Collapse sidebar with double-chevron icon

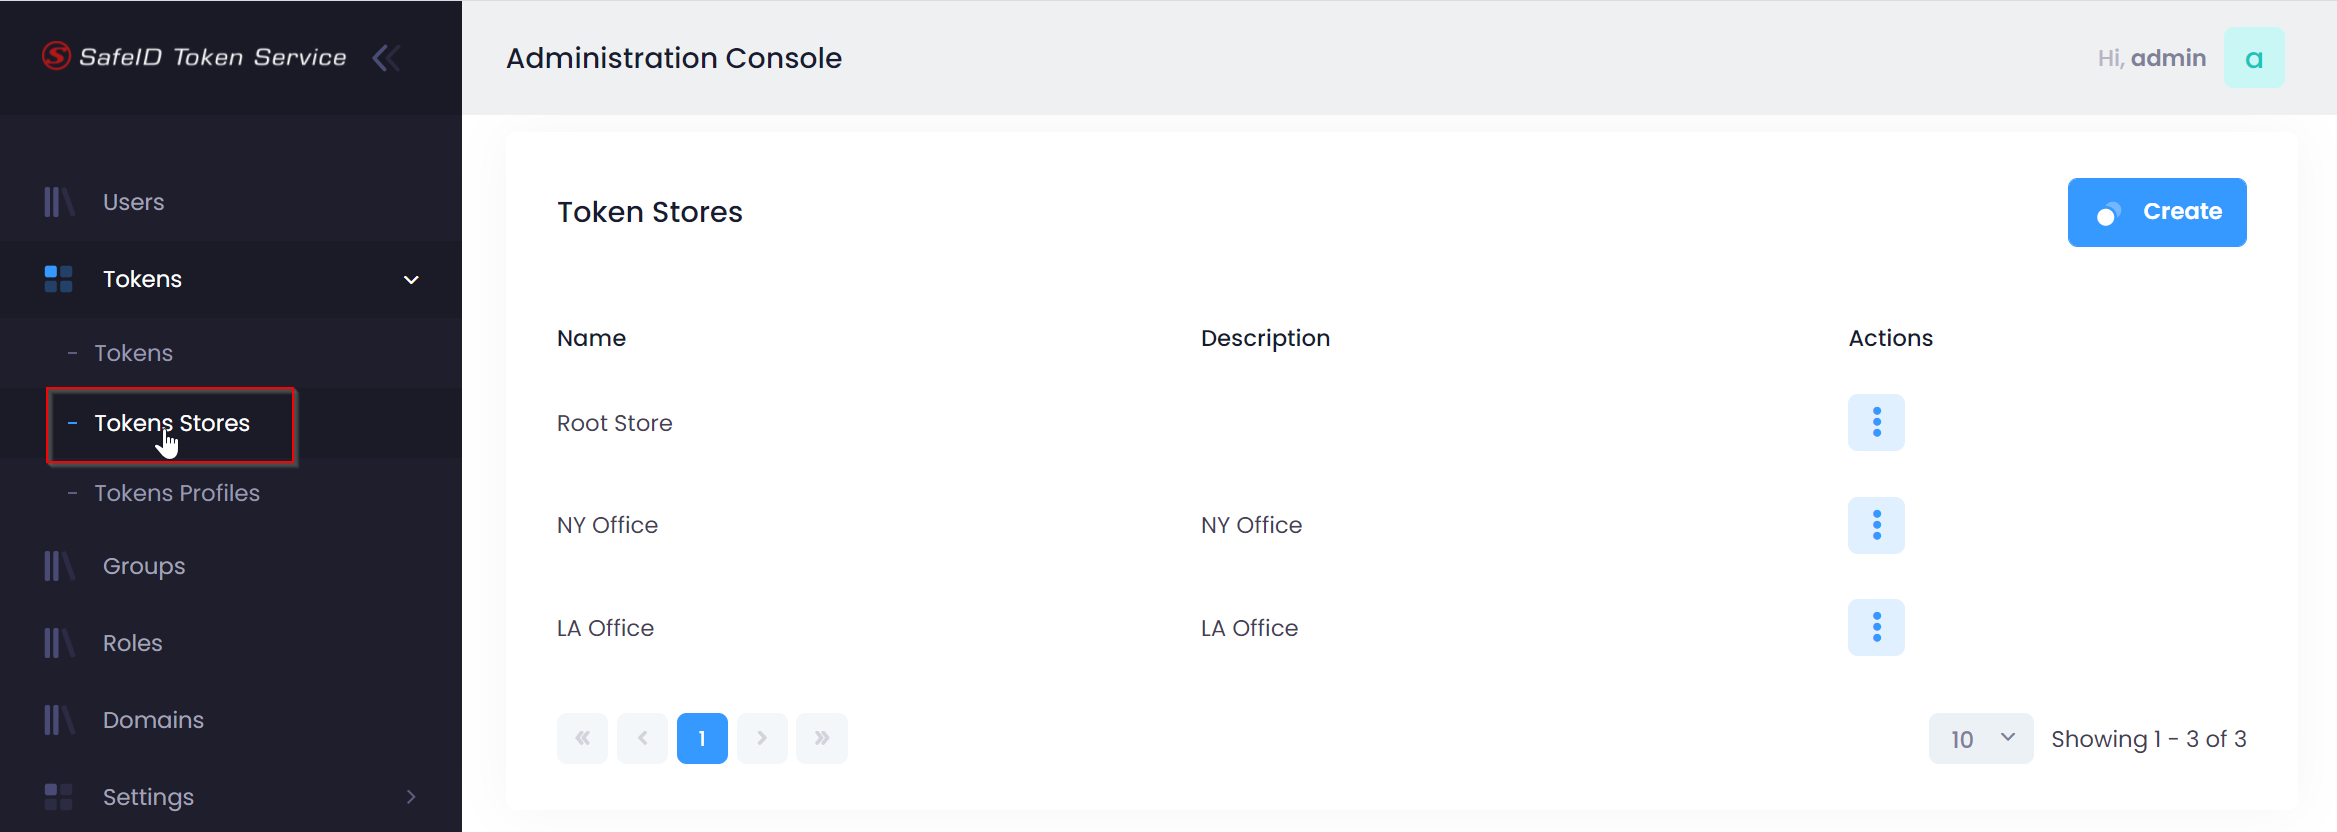tap(387, 58)
